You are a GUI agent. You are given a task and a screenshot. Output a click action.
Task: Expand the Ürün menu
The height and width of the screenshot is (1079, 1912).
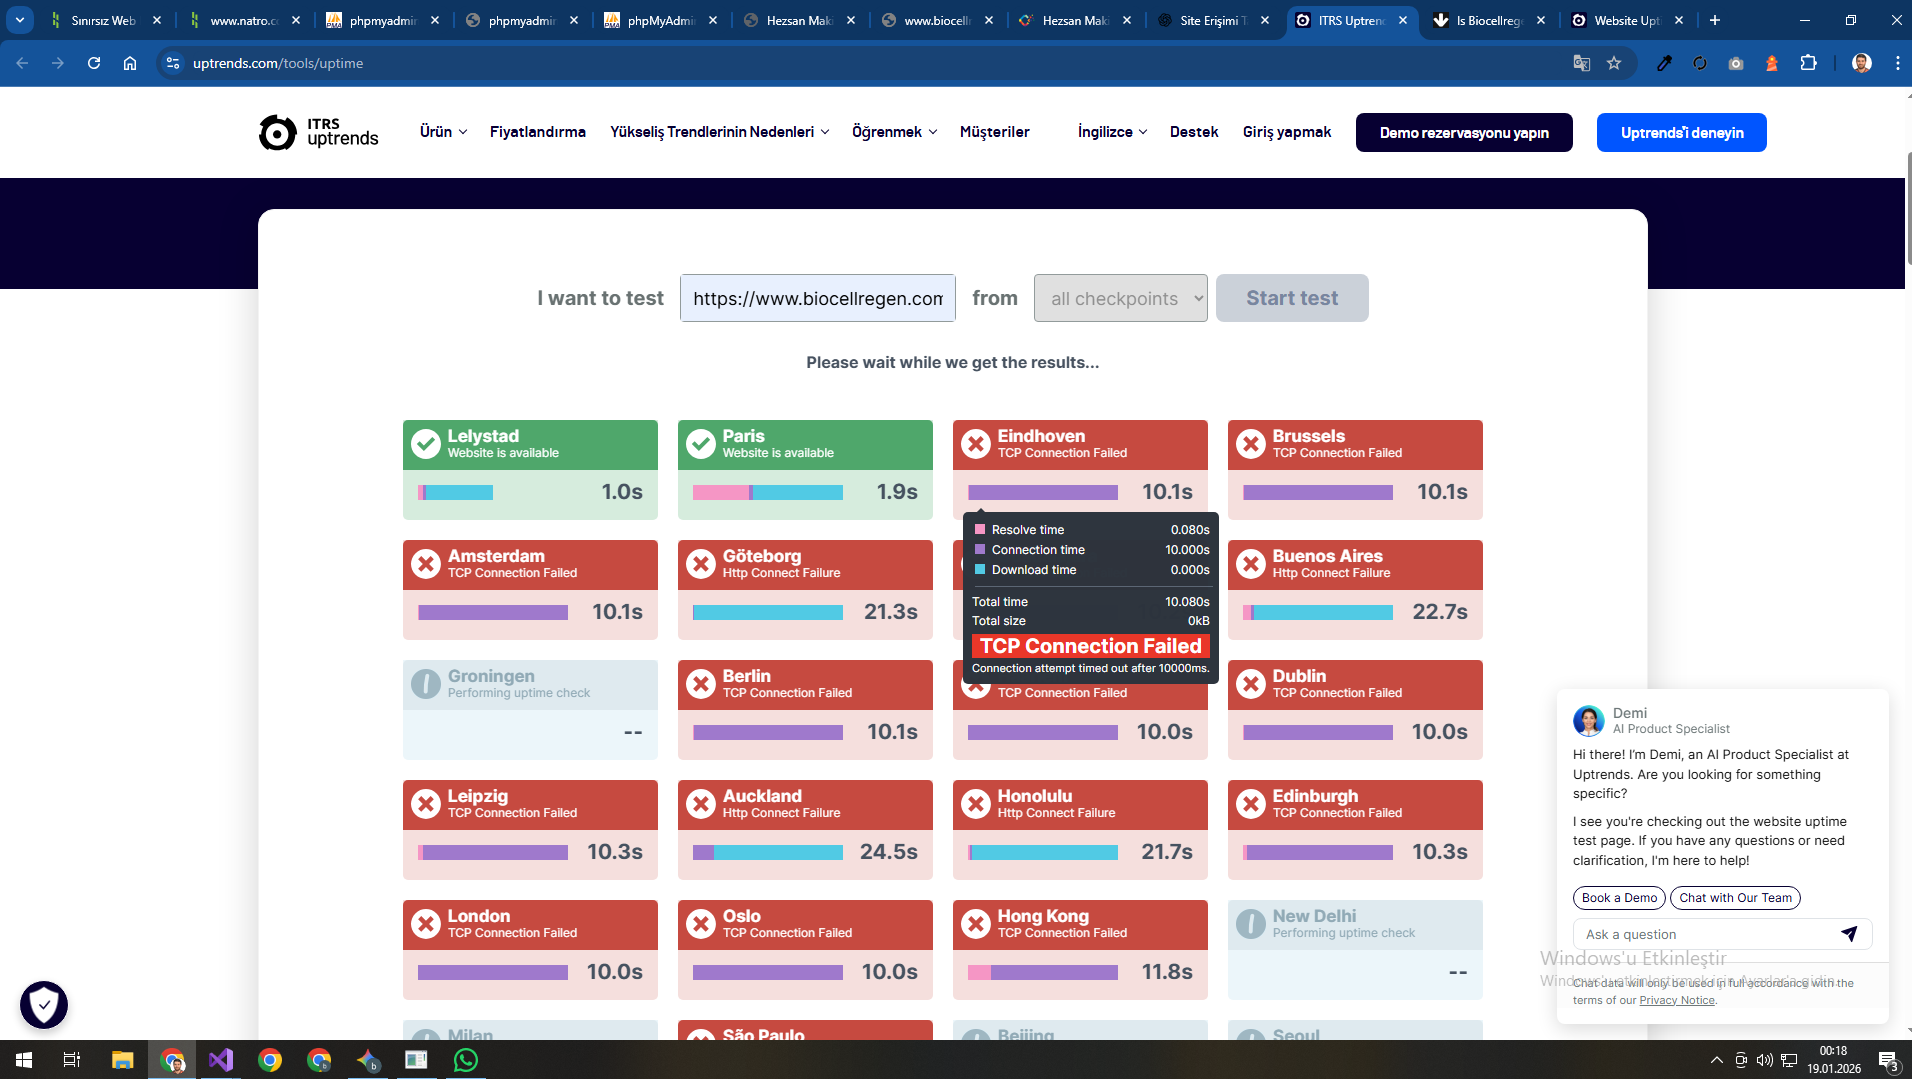pos(443,132)
